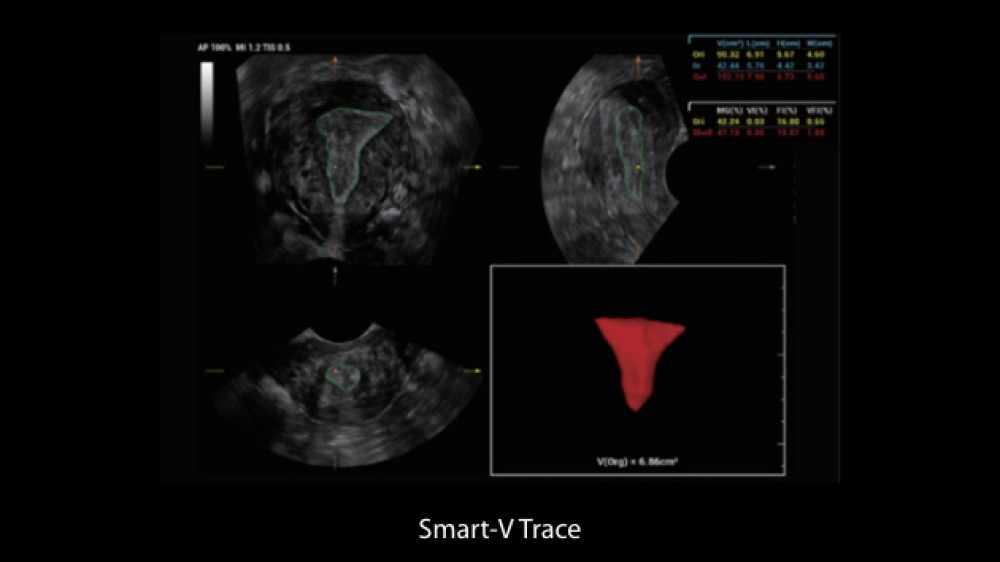
Task: Click the V(Org) volume value label
Action: point(637,462)
